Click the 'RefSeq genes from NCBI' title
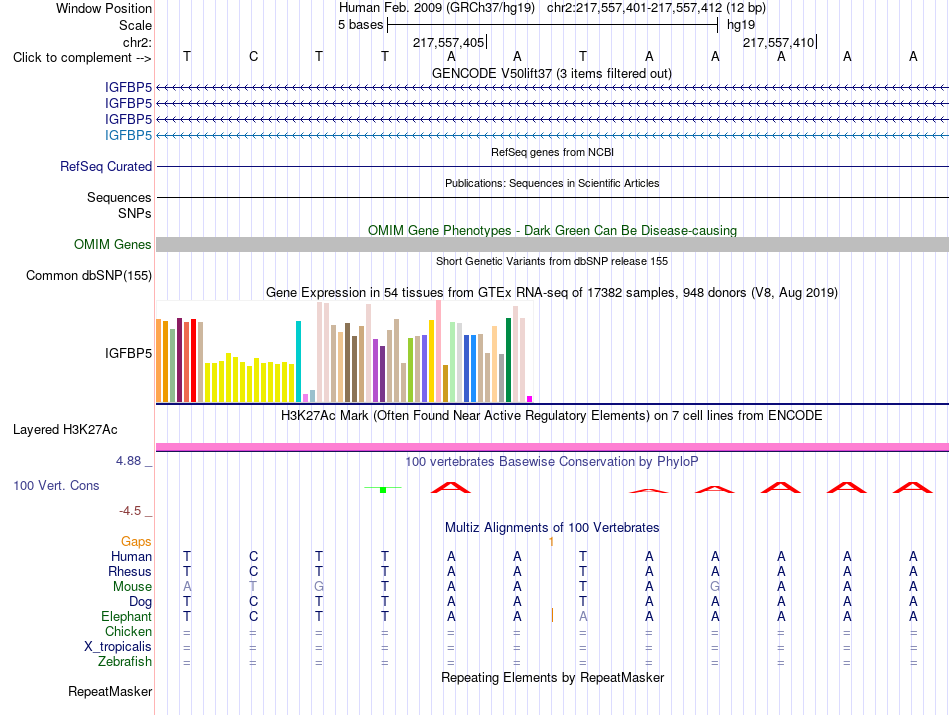This screenshot has height=715, width=950. (x=552, y=152)
